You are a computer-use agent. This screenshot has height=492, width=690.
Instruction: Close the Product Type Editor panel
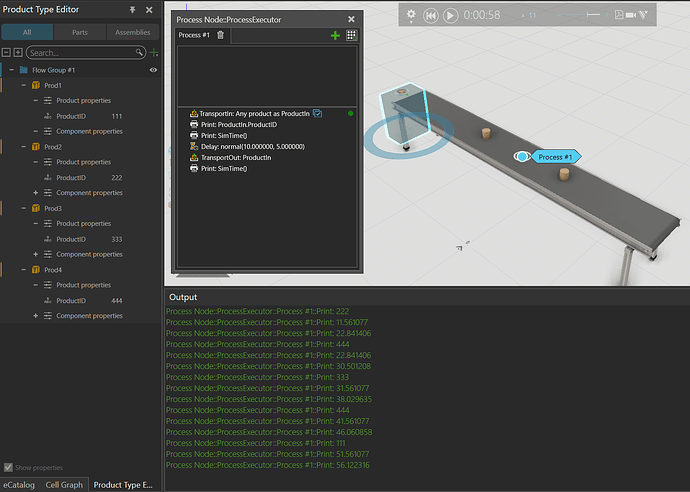click(x=149, y=10)
